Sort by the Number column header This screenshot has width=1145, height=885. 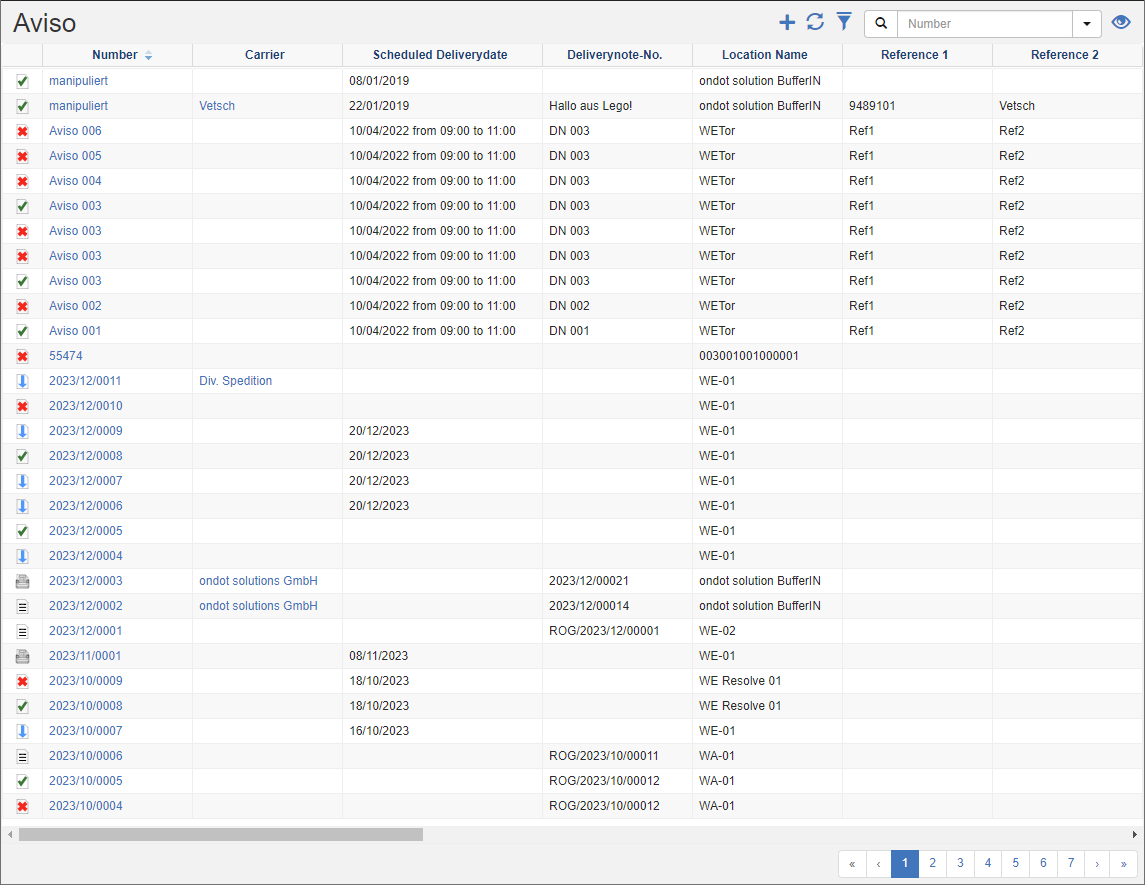coord(115,55)
